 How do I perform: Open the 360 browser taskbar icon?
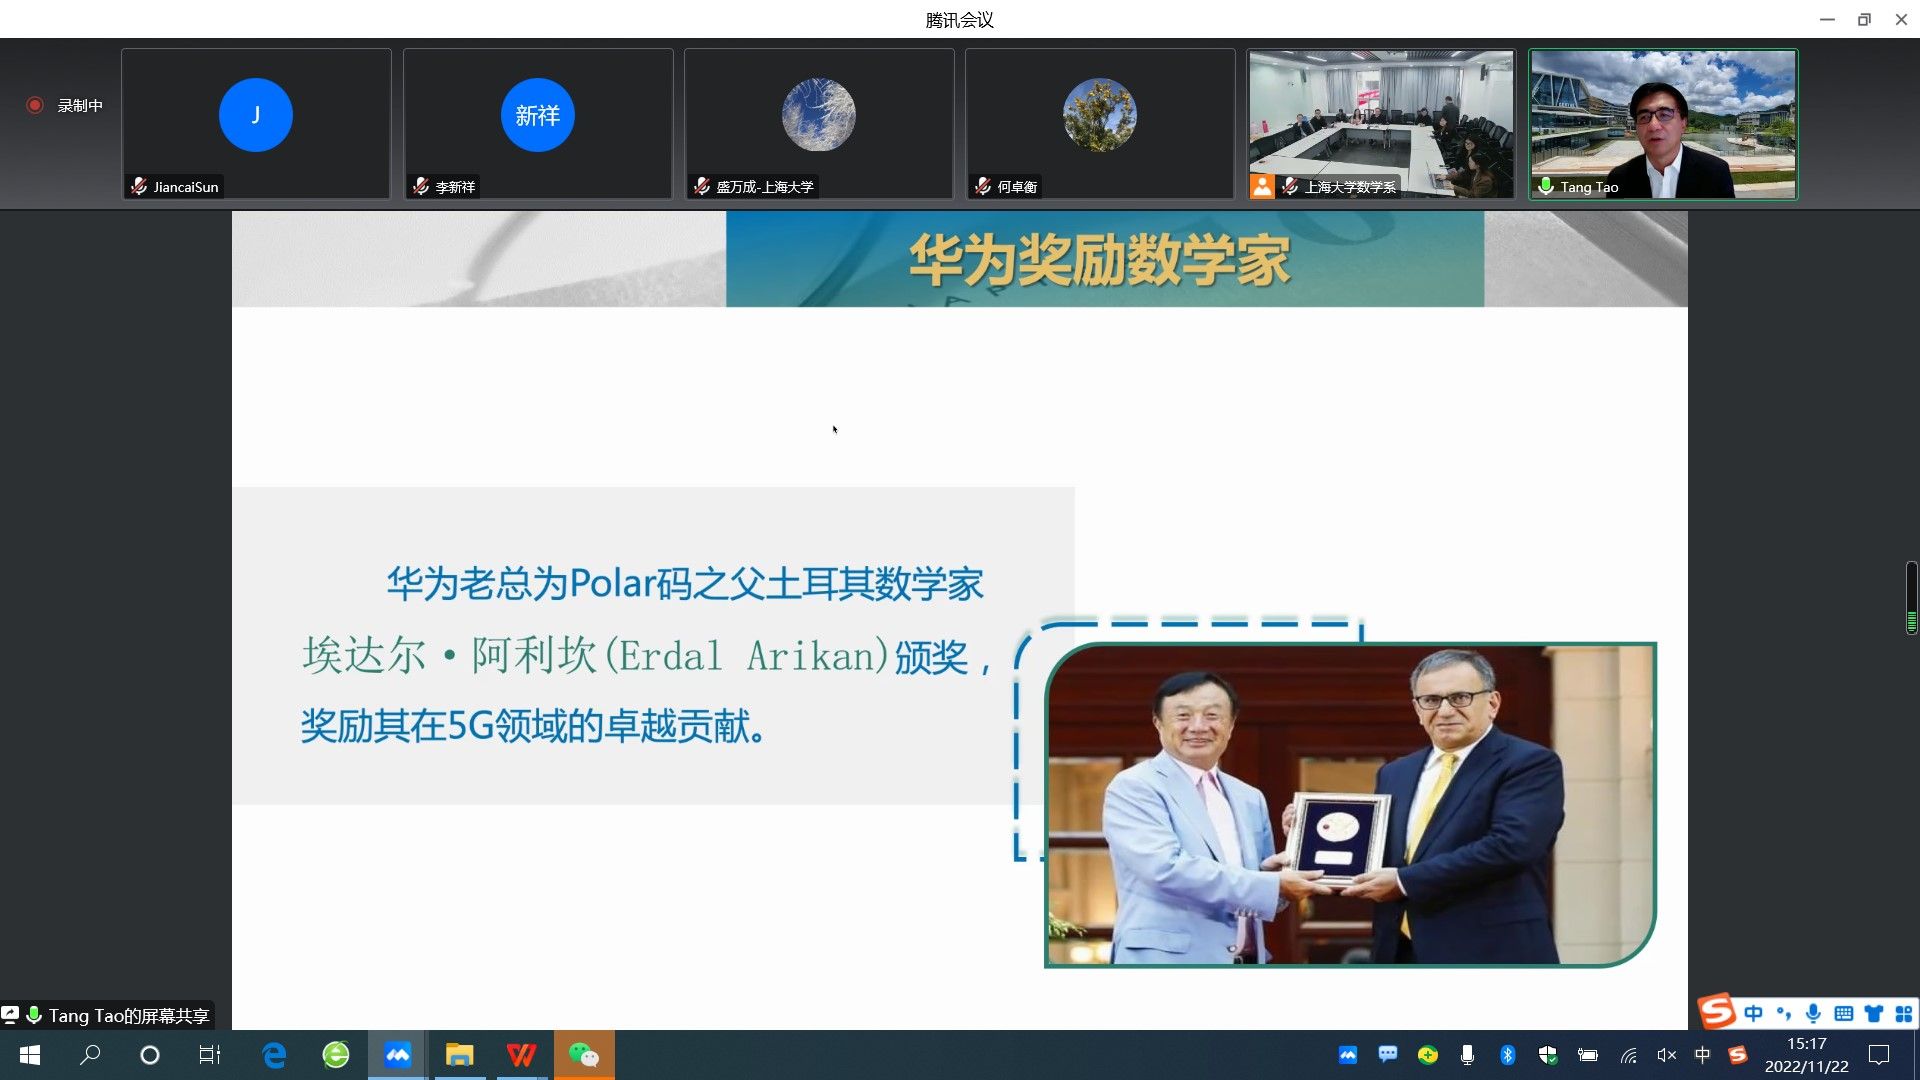(x=336, y=1055)
